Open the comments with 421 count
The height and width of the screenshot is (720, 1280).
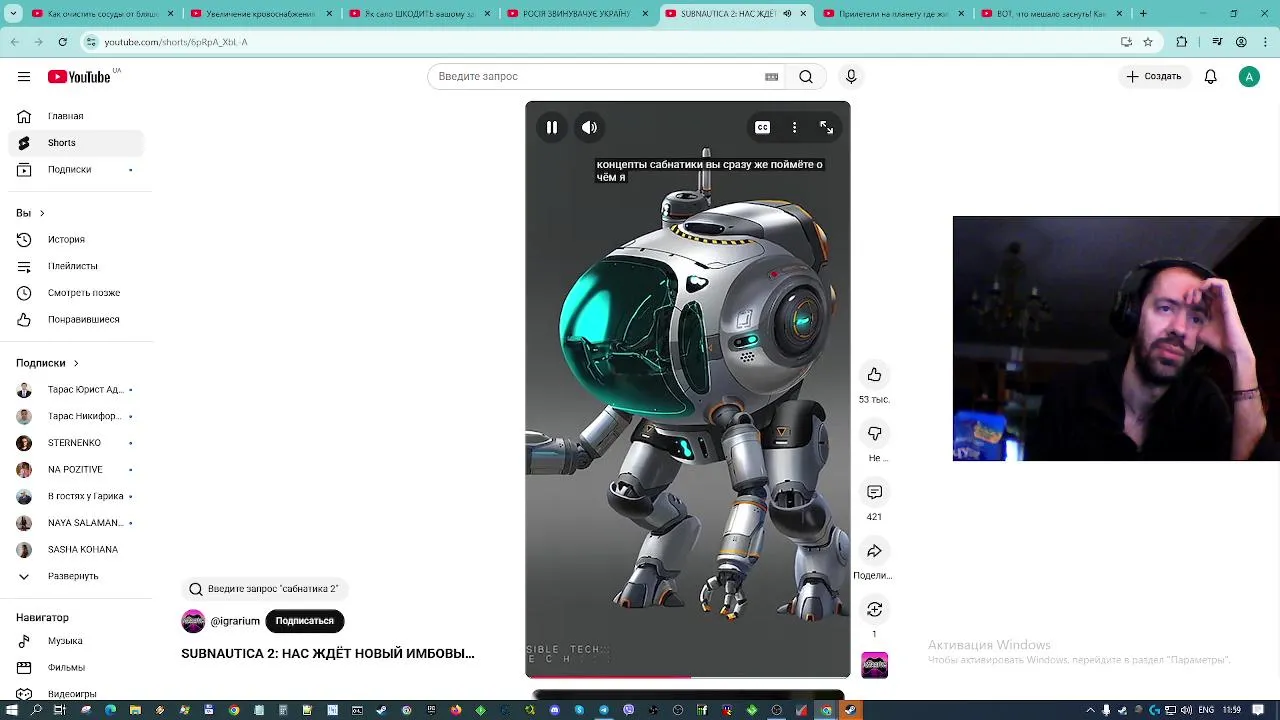[874, 492]
